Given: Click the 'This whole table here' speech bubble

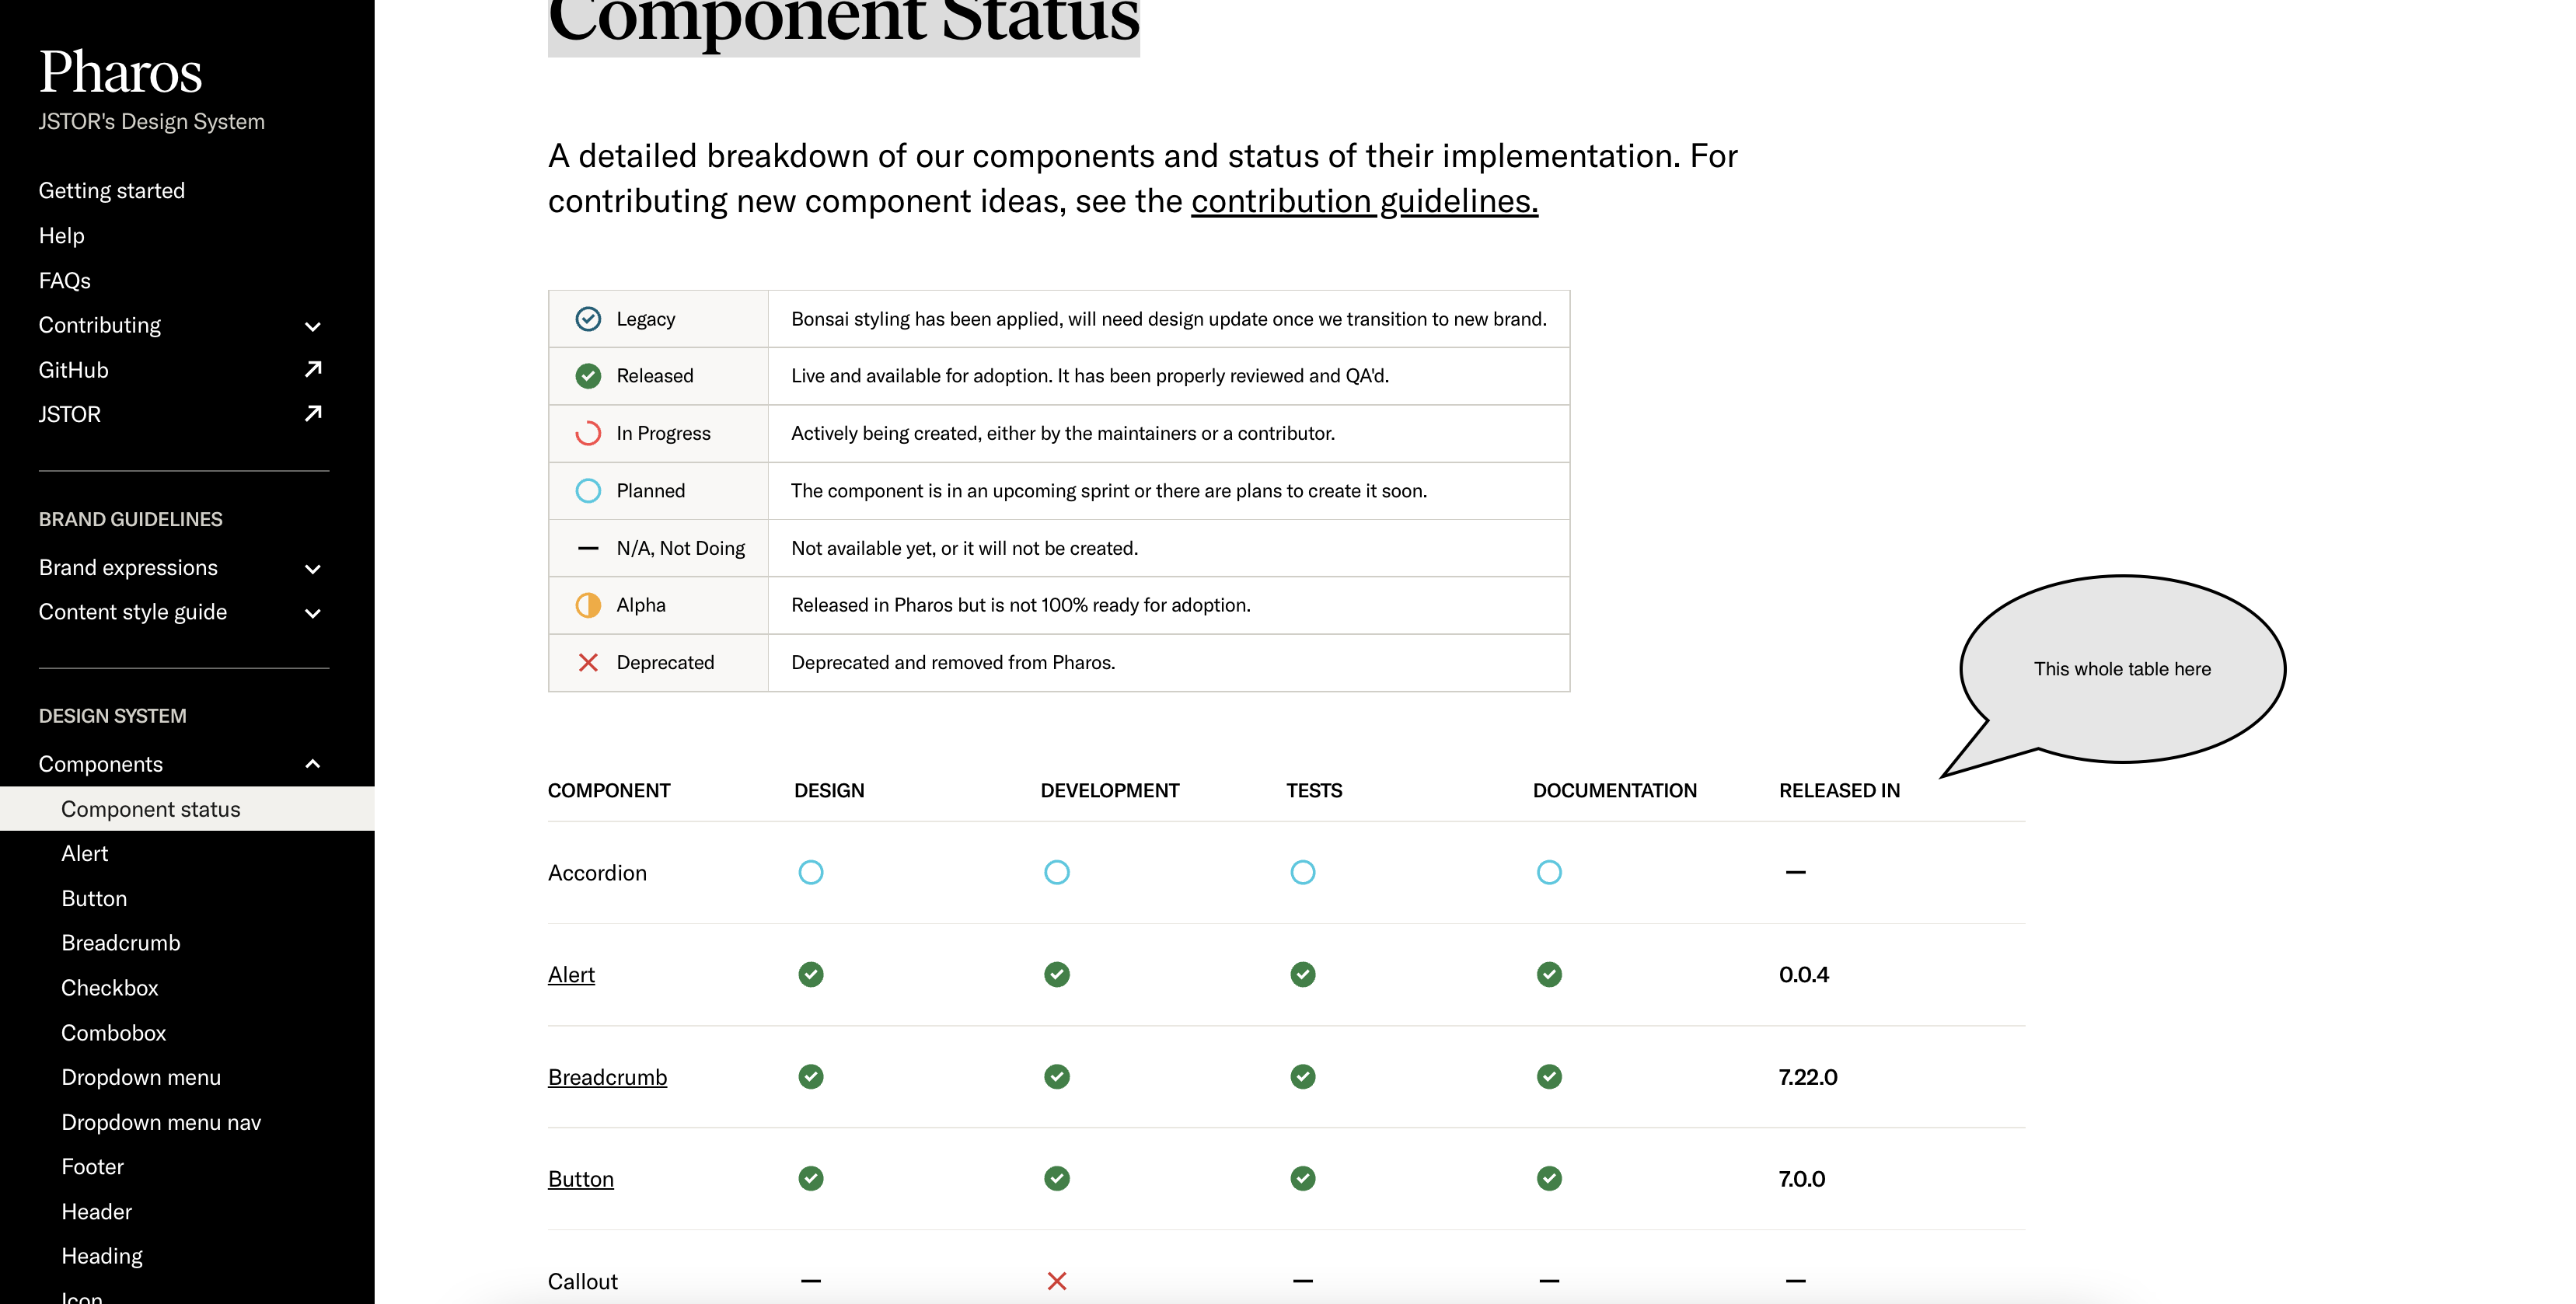Looking at the screenshot, I should pos(2121,668).
